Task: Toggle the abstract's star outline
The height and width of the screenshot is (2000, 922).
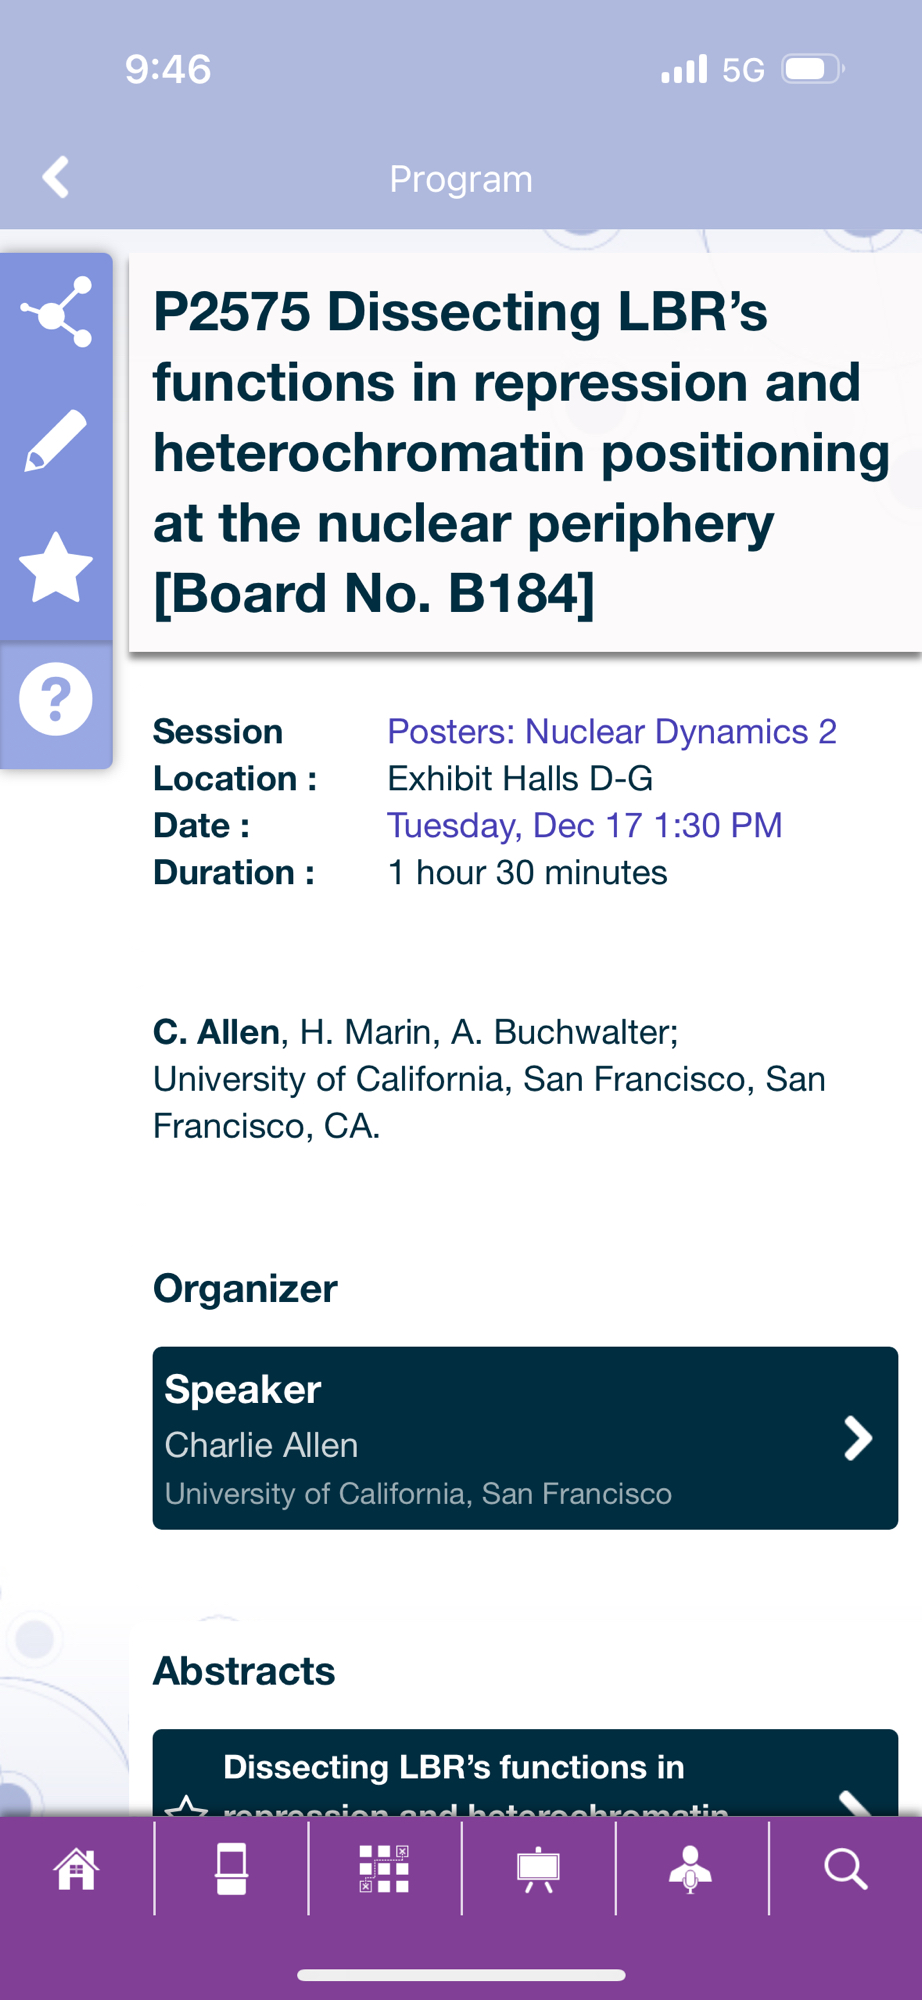Action: click(x=186, y=1805)
